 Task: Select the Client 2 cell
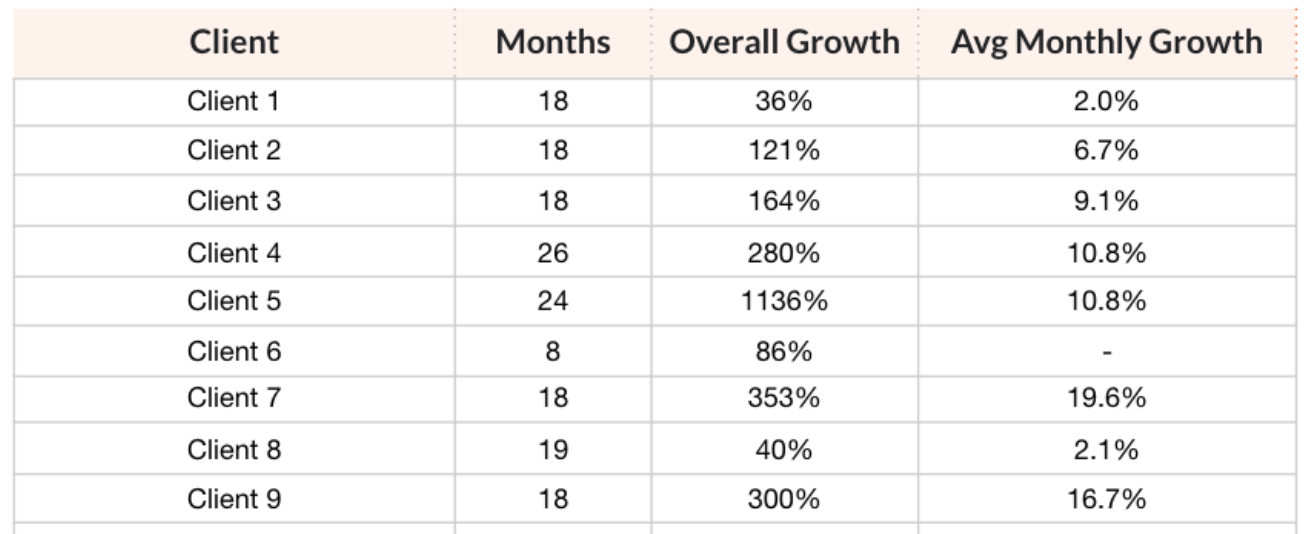click(x=234, y=151)
